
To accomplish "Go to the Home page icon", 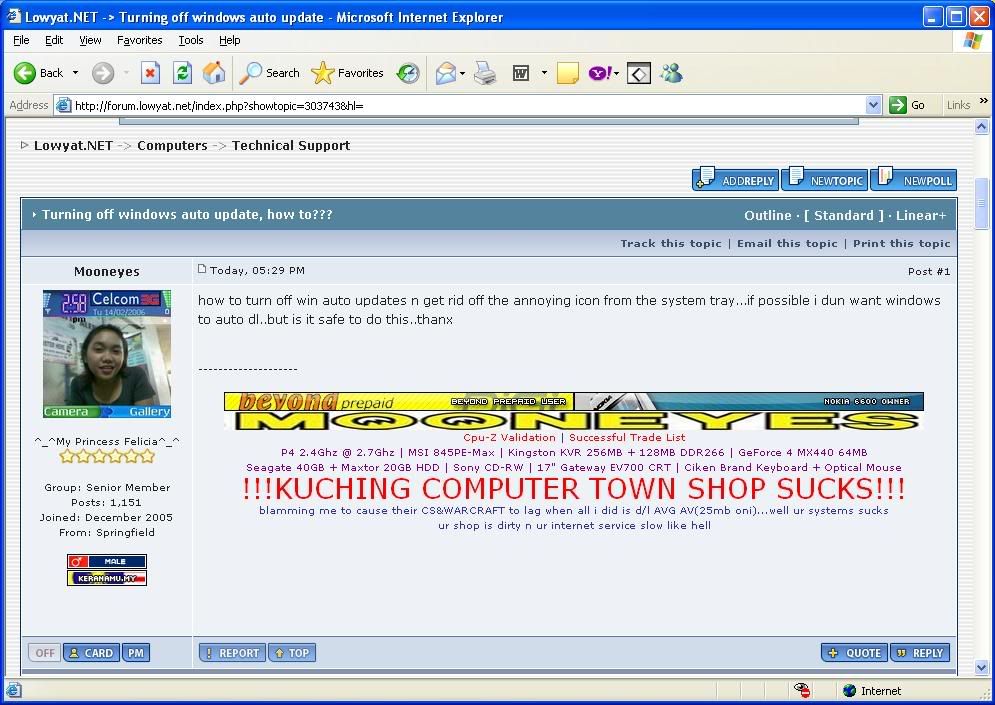I will pos(214,73).
